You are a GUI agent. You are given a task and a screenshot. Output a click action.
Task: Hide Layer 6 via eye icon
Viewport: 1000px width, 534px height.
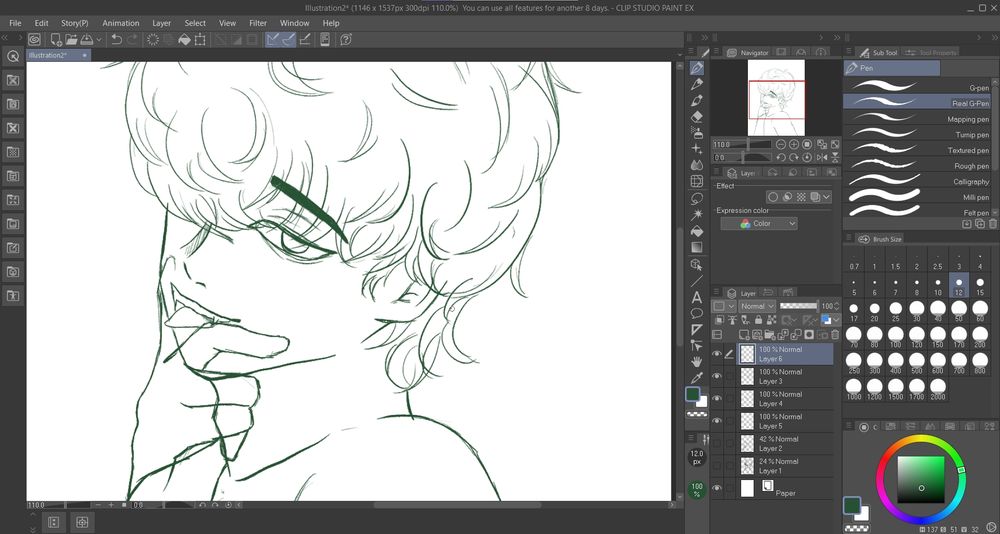pyautogui.click(x=717, y=354)
